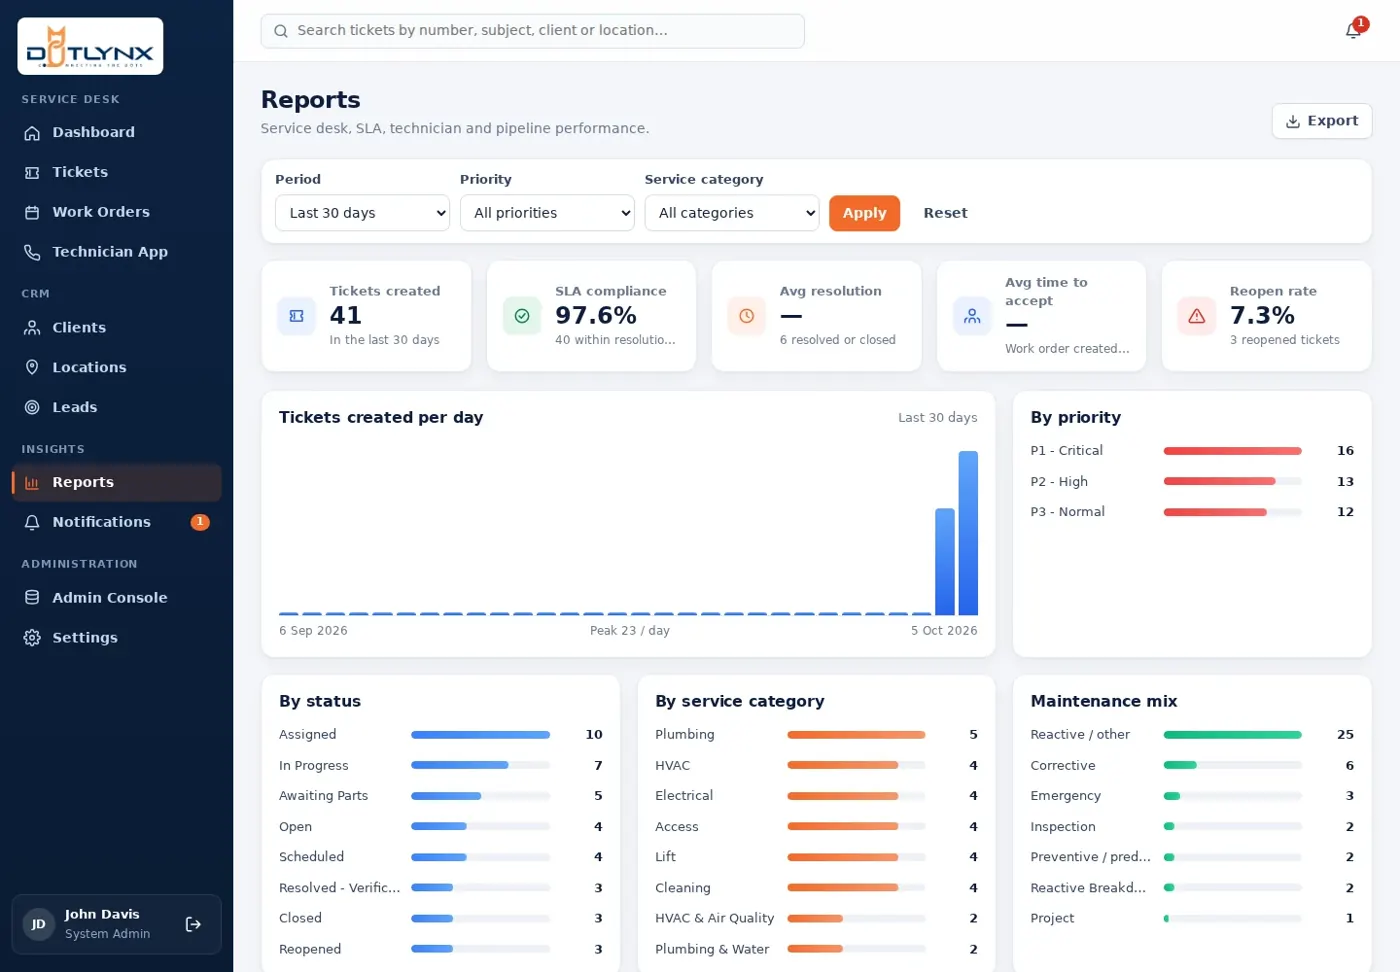Click 'Electrical' service category row
Viewport: 1400px width, 972px height.
coord(816,796)
